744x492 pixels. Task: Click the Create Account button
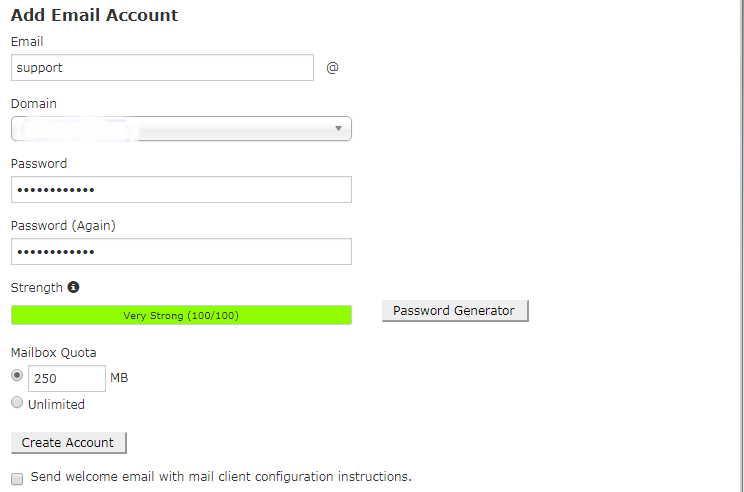coord(68,443)
